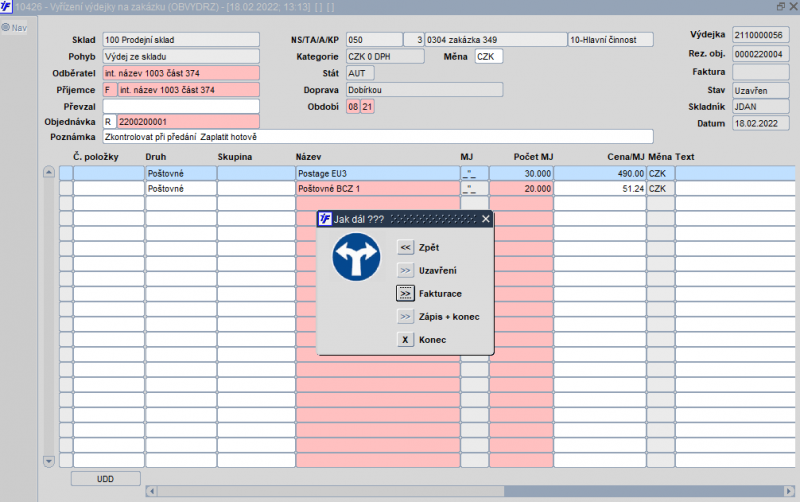Click the Sklad field '100 Prodejní sklad'
800x502 pixels.
pyautogui.click(x=181, y=40)
